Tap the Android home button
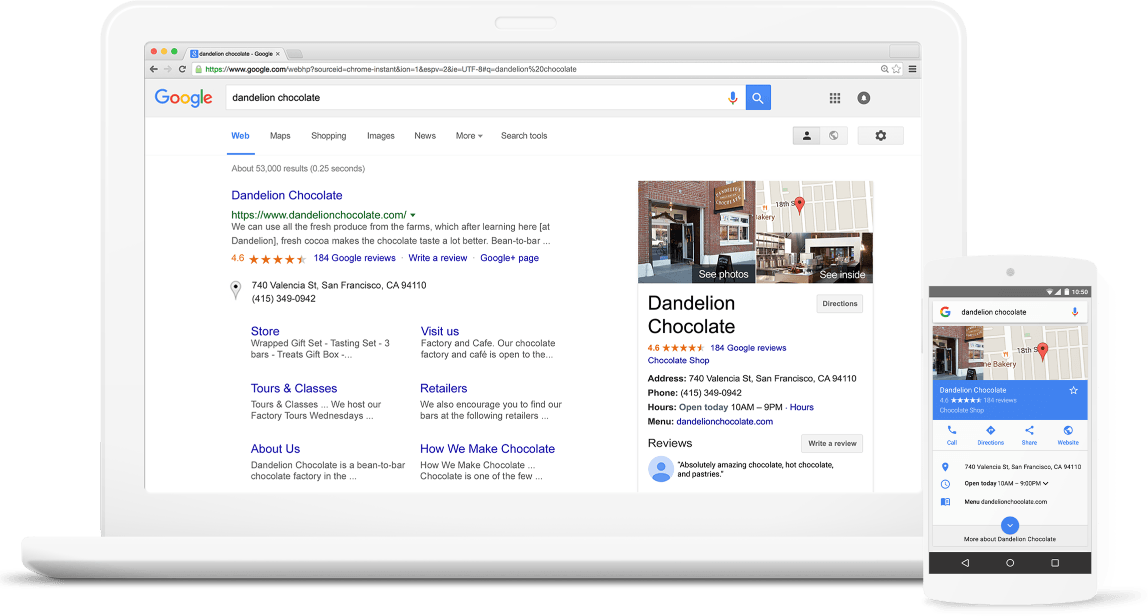This screenshot has height=616, width=1148. (x=1010, y=563)
